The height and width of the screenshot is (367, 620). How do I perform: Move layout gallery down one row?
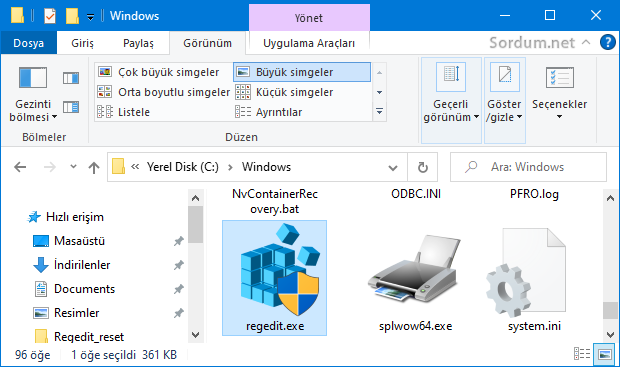[x=379, y=92]
